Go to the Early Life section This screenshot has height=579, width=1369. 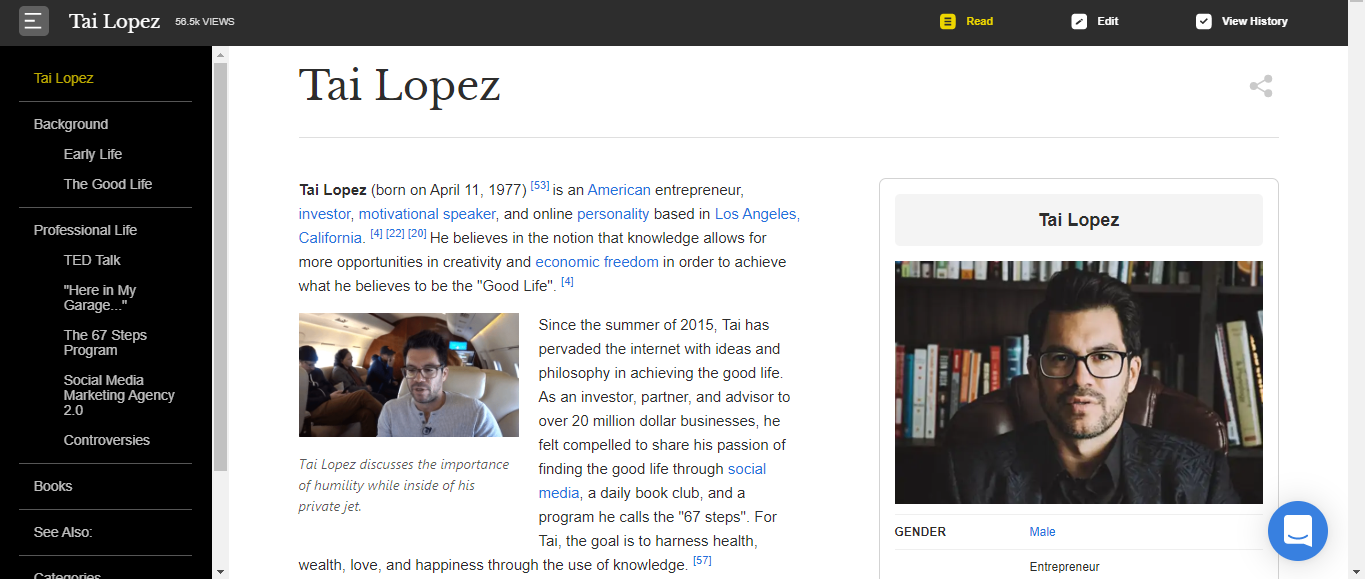[92, 153]
